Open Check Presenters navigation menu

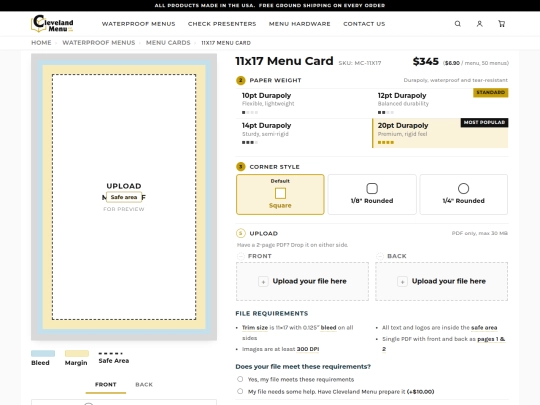pyautogui.click(x=222, y=24)
